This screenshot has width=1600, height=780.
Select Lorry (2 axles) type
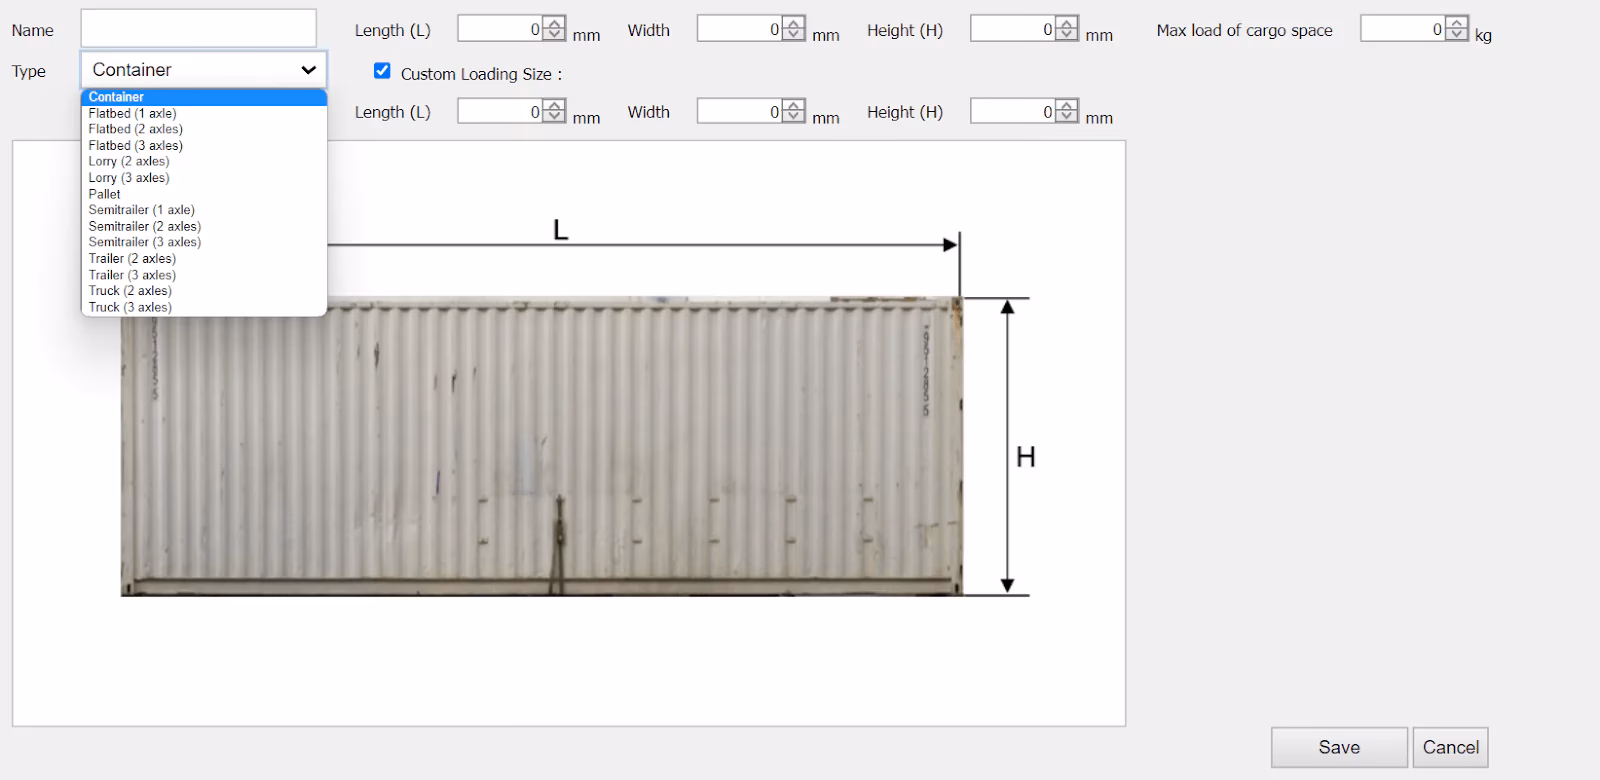(128, 161)
